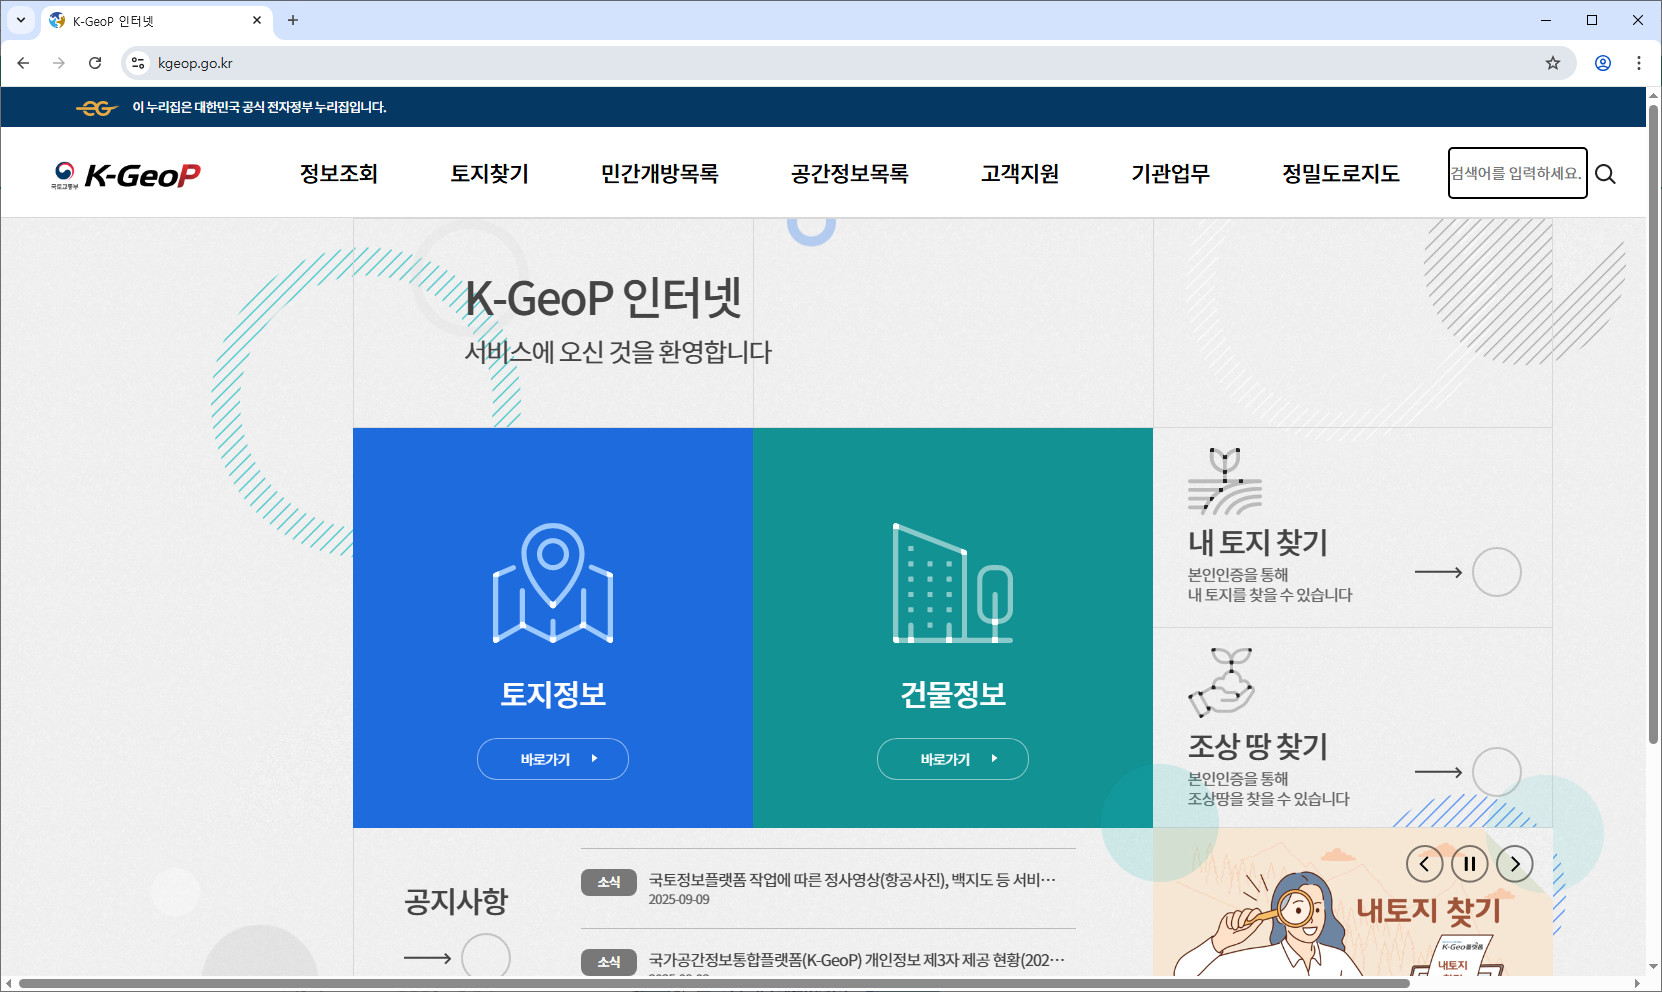Screen dimensions: 1662x992
Task: Click 바로가기 button under 건물정보
Action: (x=953, y=759)
